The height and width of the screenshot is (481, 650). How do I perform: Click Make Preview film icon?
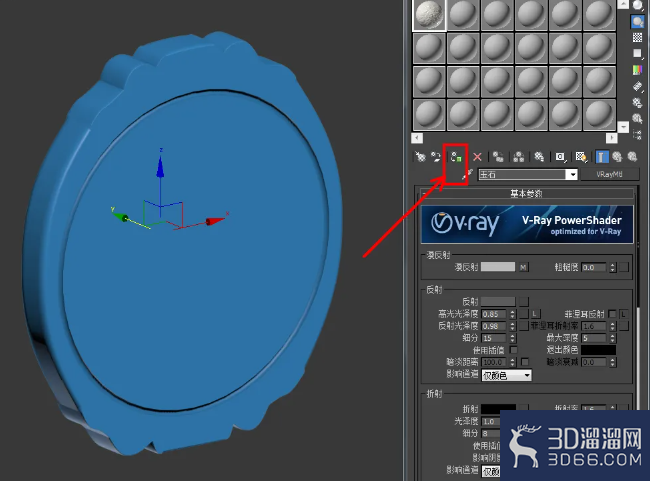click(638, 86)
